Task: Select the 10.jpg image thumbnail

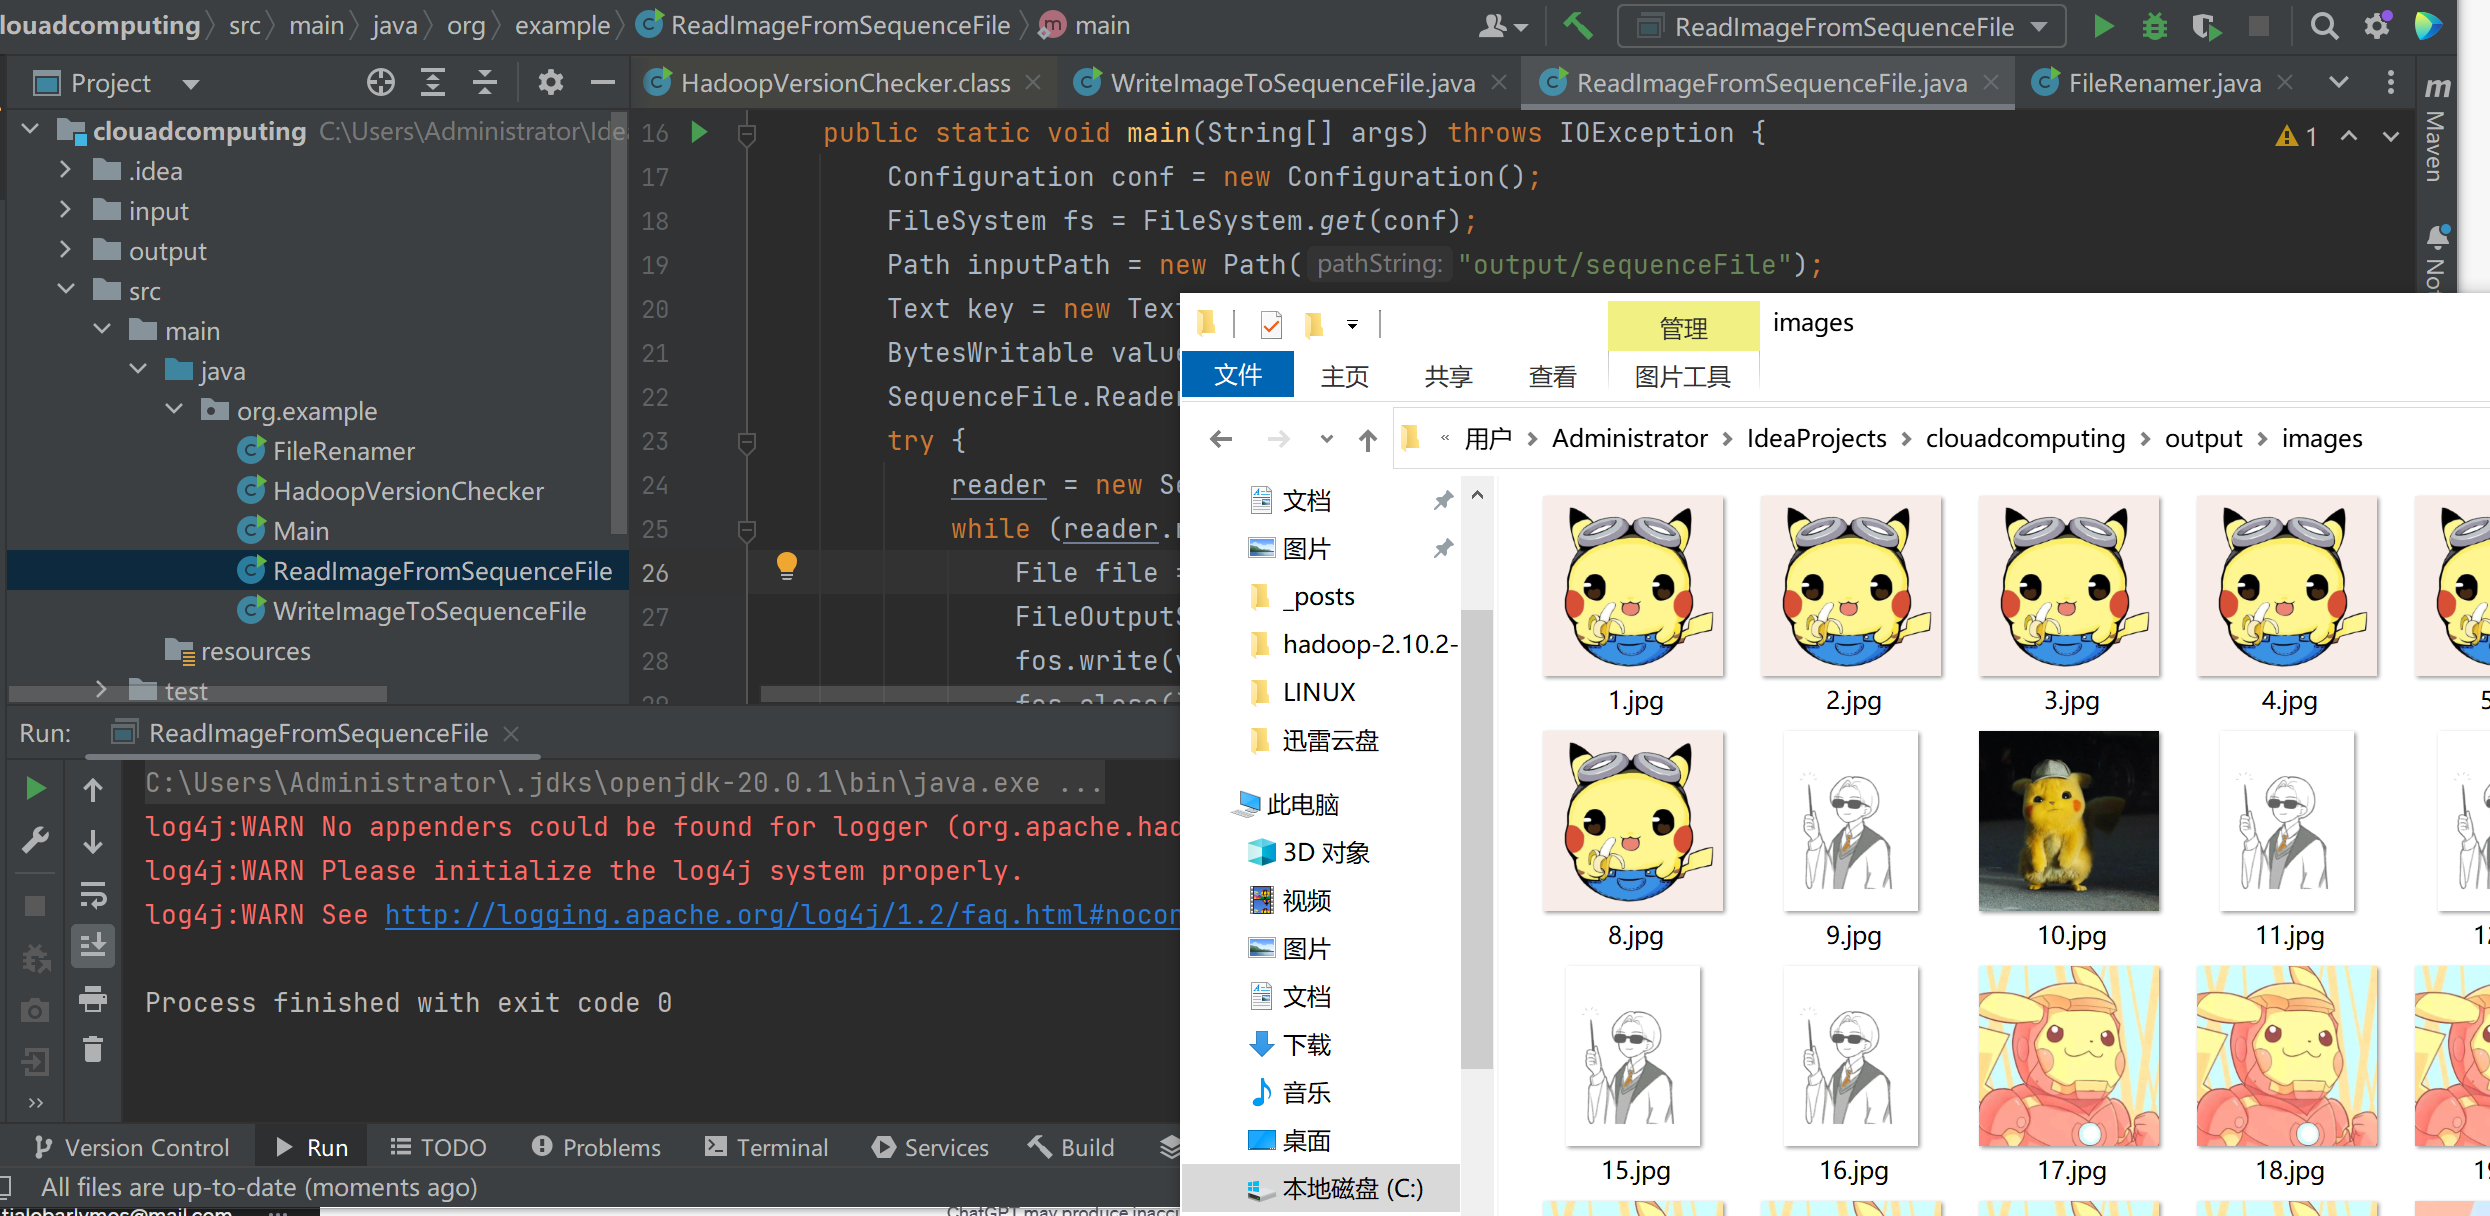Action: (2069, 821)
